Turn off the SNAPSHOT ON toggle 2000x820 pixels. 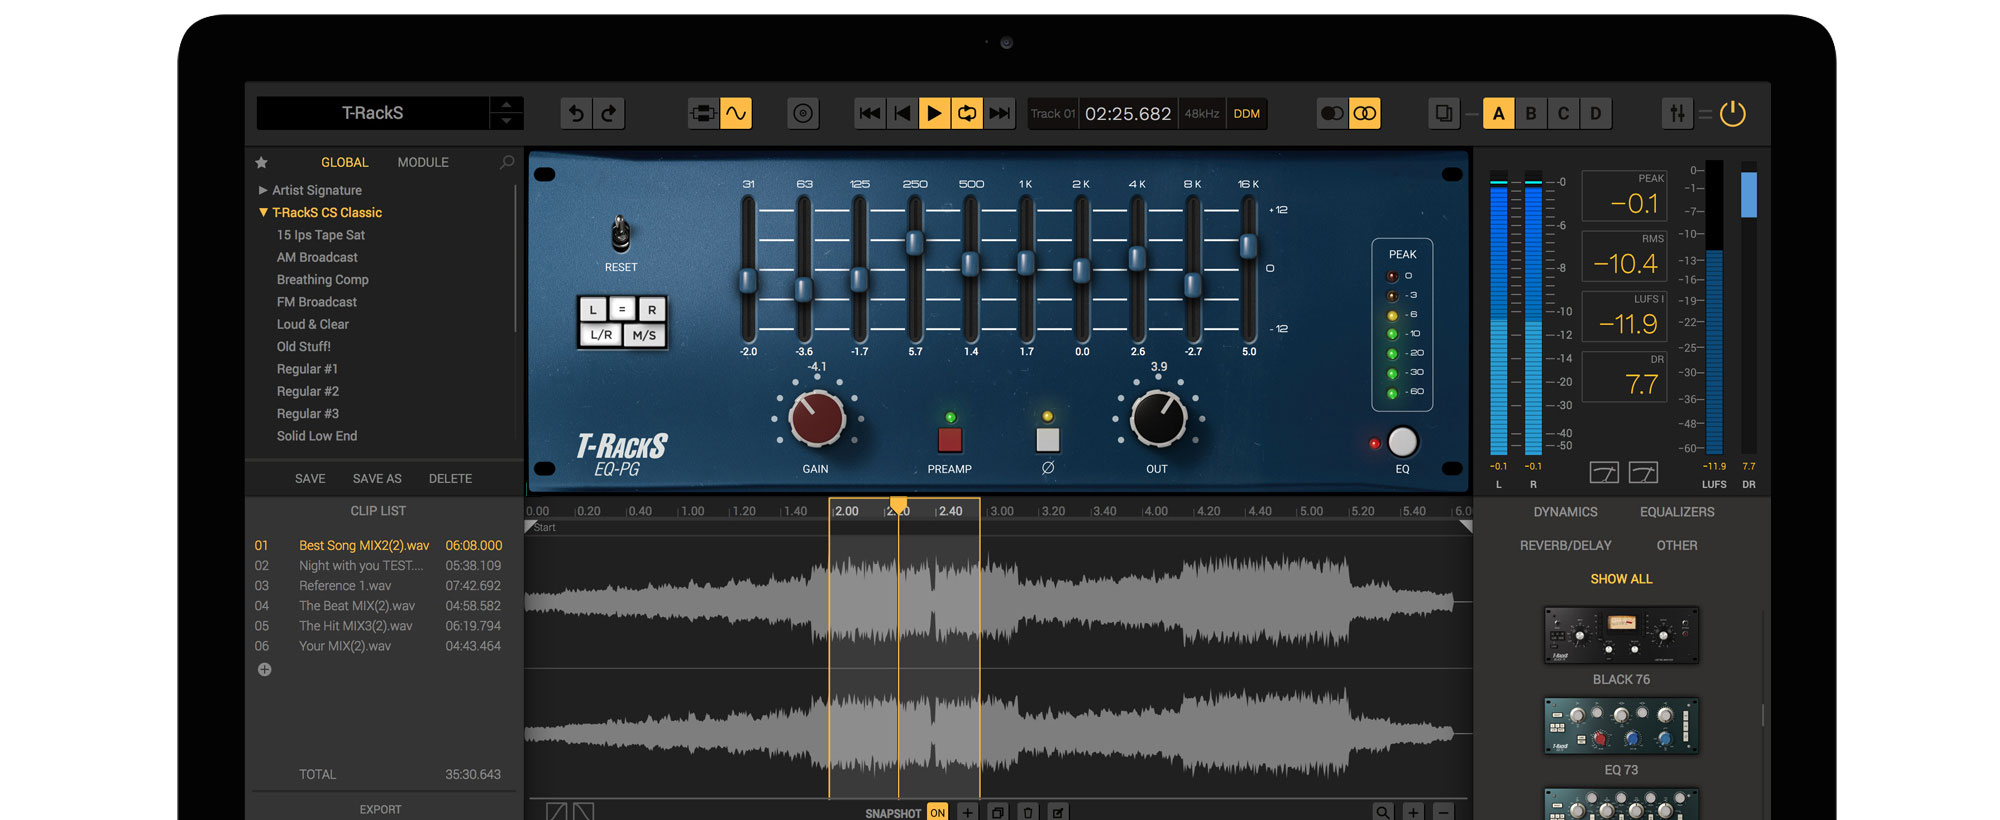tap(937, 813)
